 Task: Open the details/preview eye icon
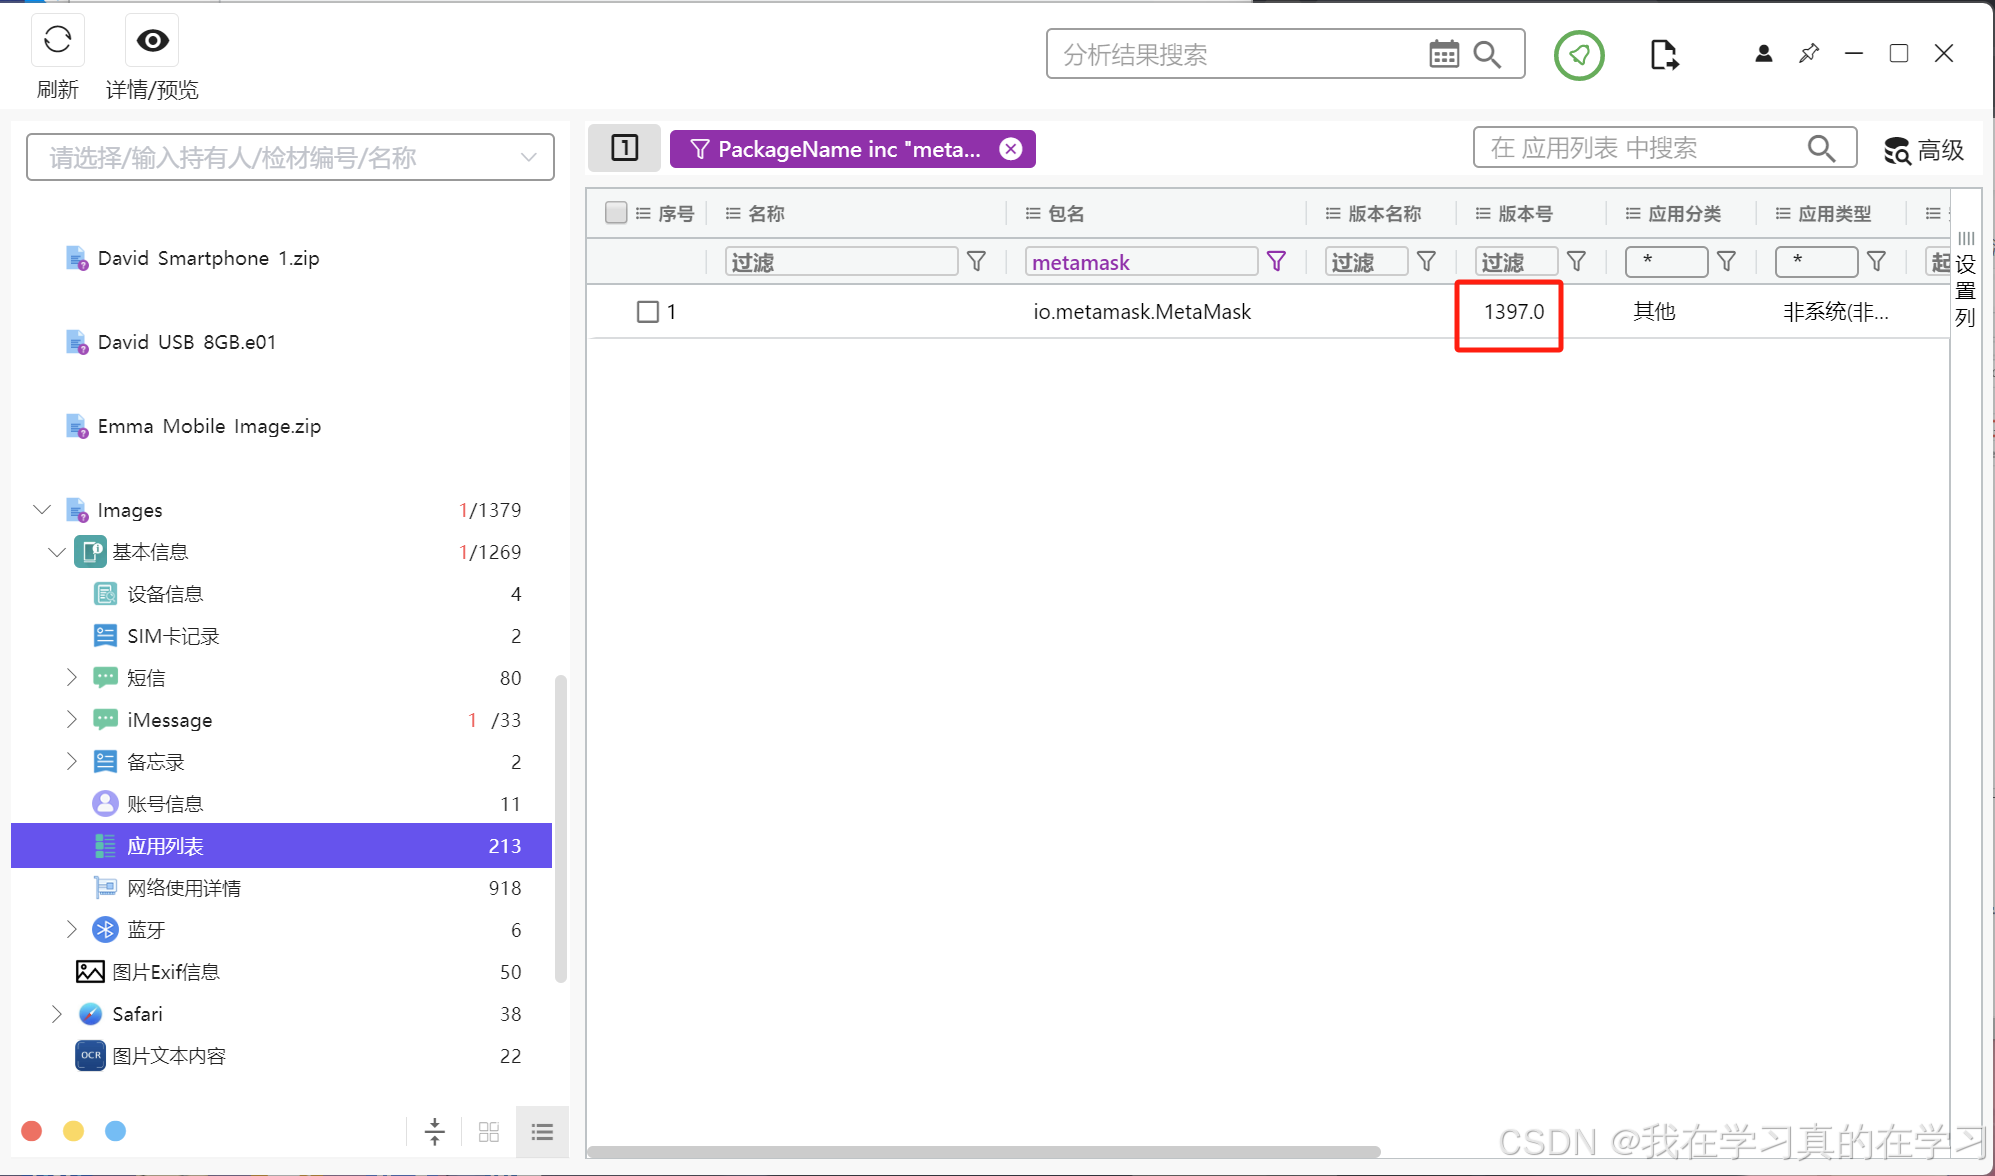pos(152,40)
